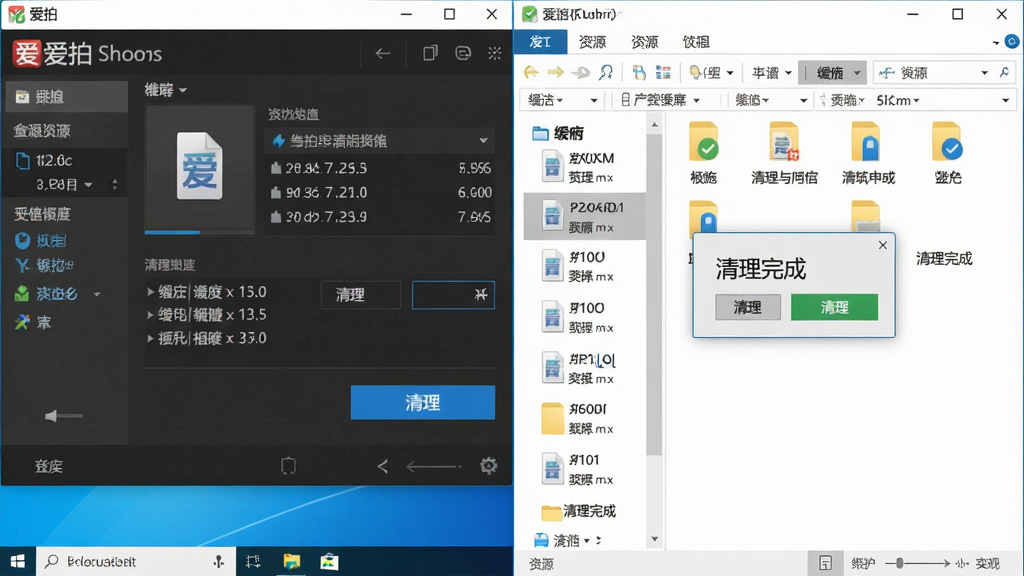
Task: Go forward using the yellow right arrow
Action: (555, 72)
